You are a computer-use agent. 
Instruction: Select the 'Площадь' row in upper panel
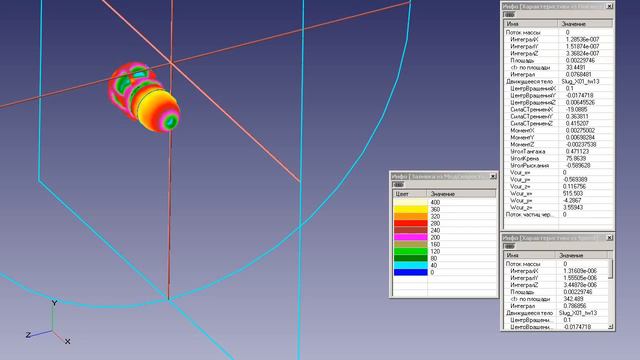coord(558,60)
